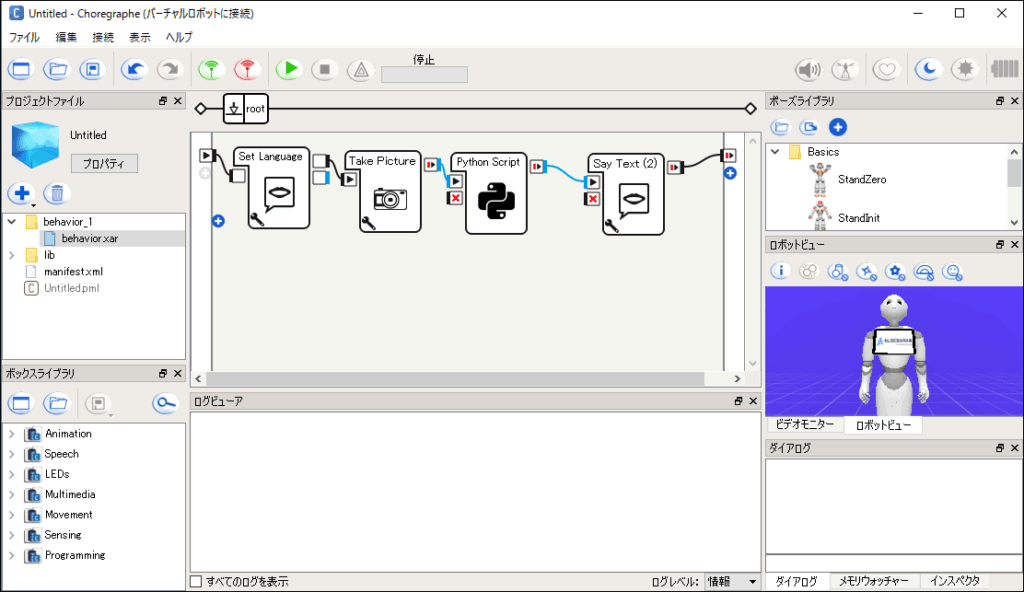Screen dimensions: 1024x592
Task: Switch to インスペクタ tab
Action: (955, 581)
